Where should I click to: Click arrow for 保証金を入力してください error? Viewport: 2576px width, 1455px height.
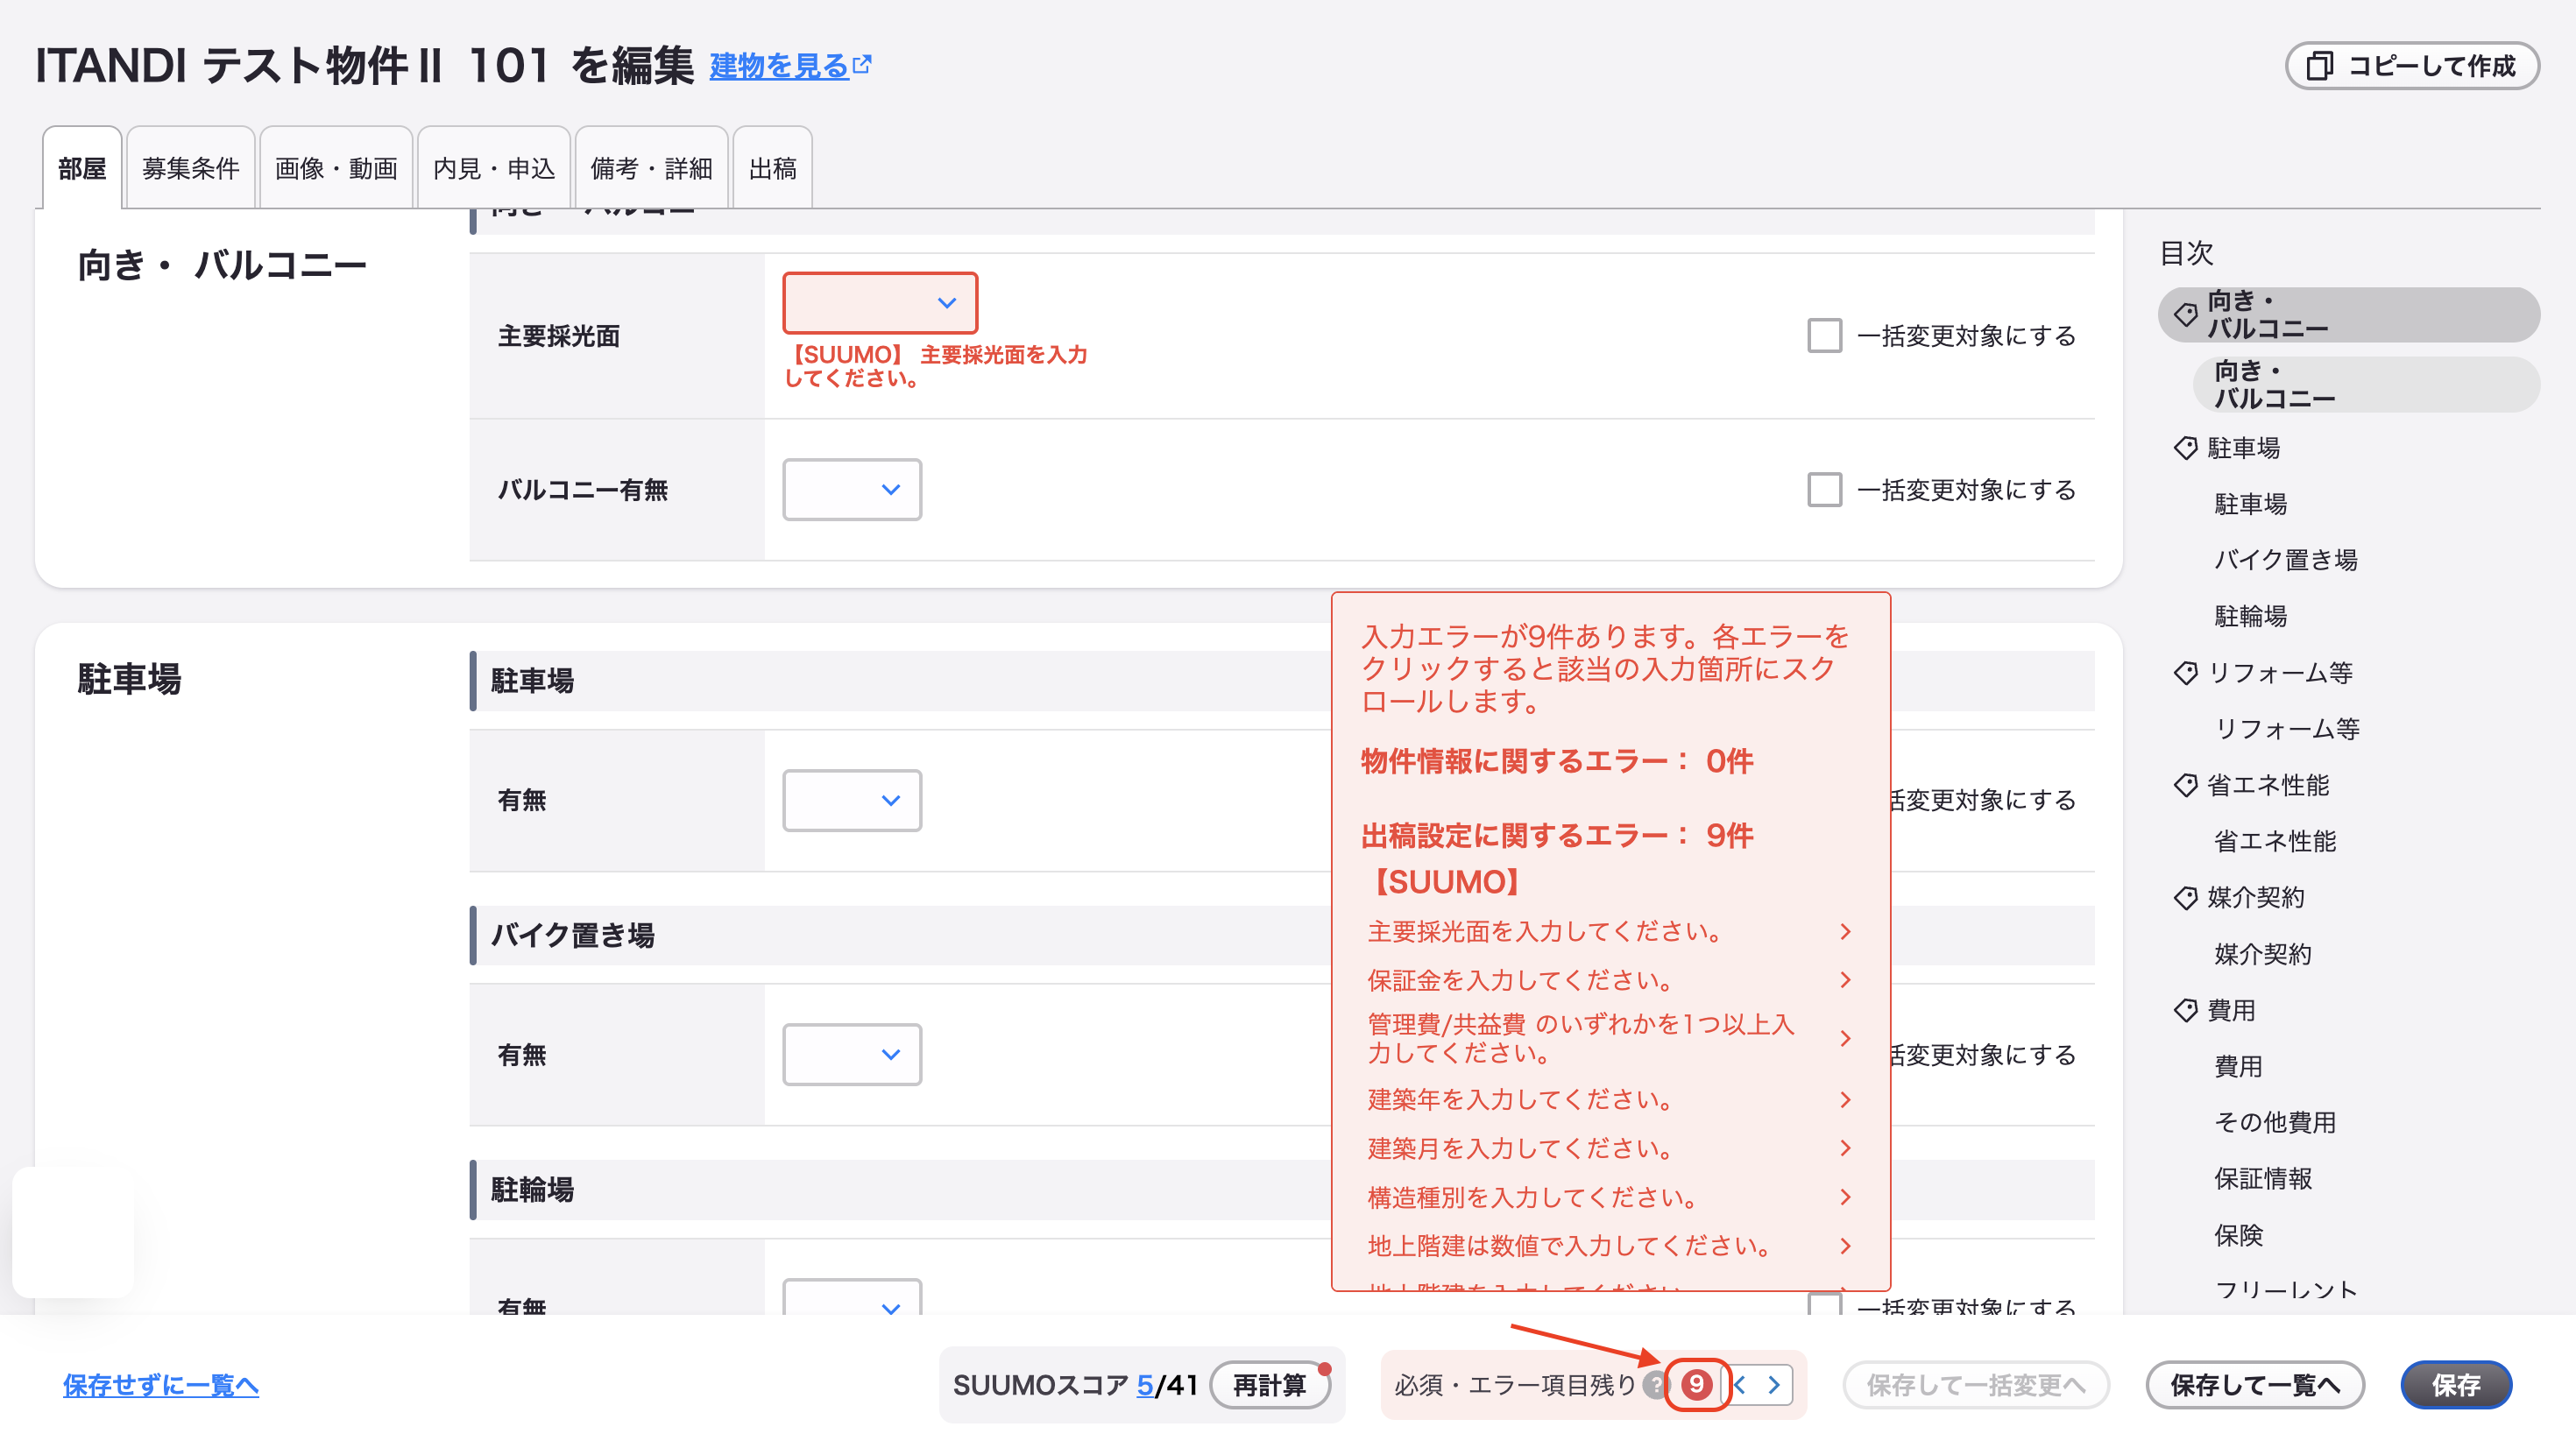click(x=1845, y=980)
